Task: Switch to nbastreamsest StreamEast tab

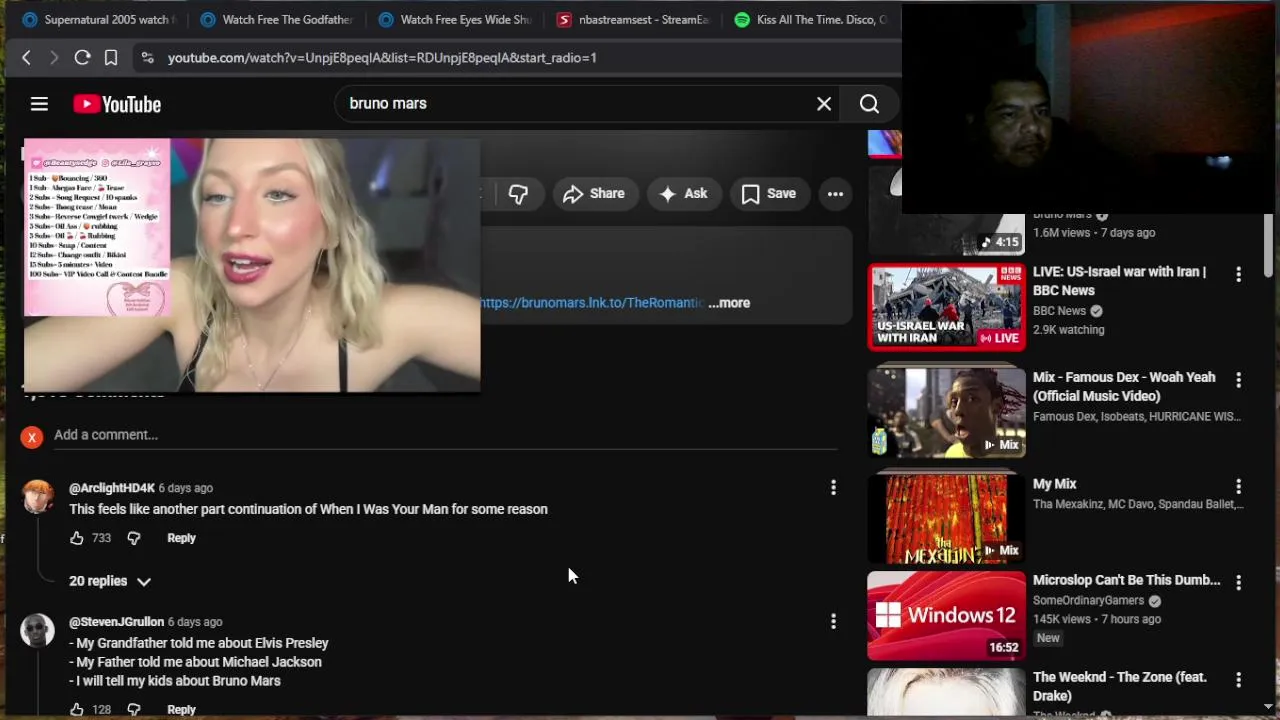Action: point(633,20)
